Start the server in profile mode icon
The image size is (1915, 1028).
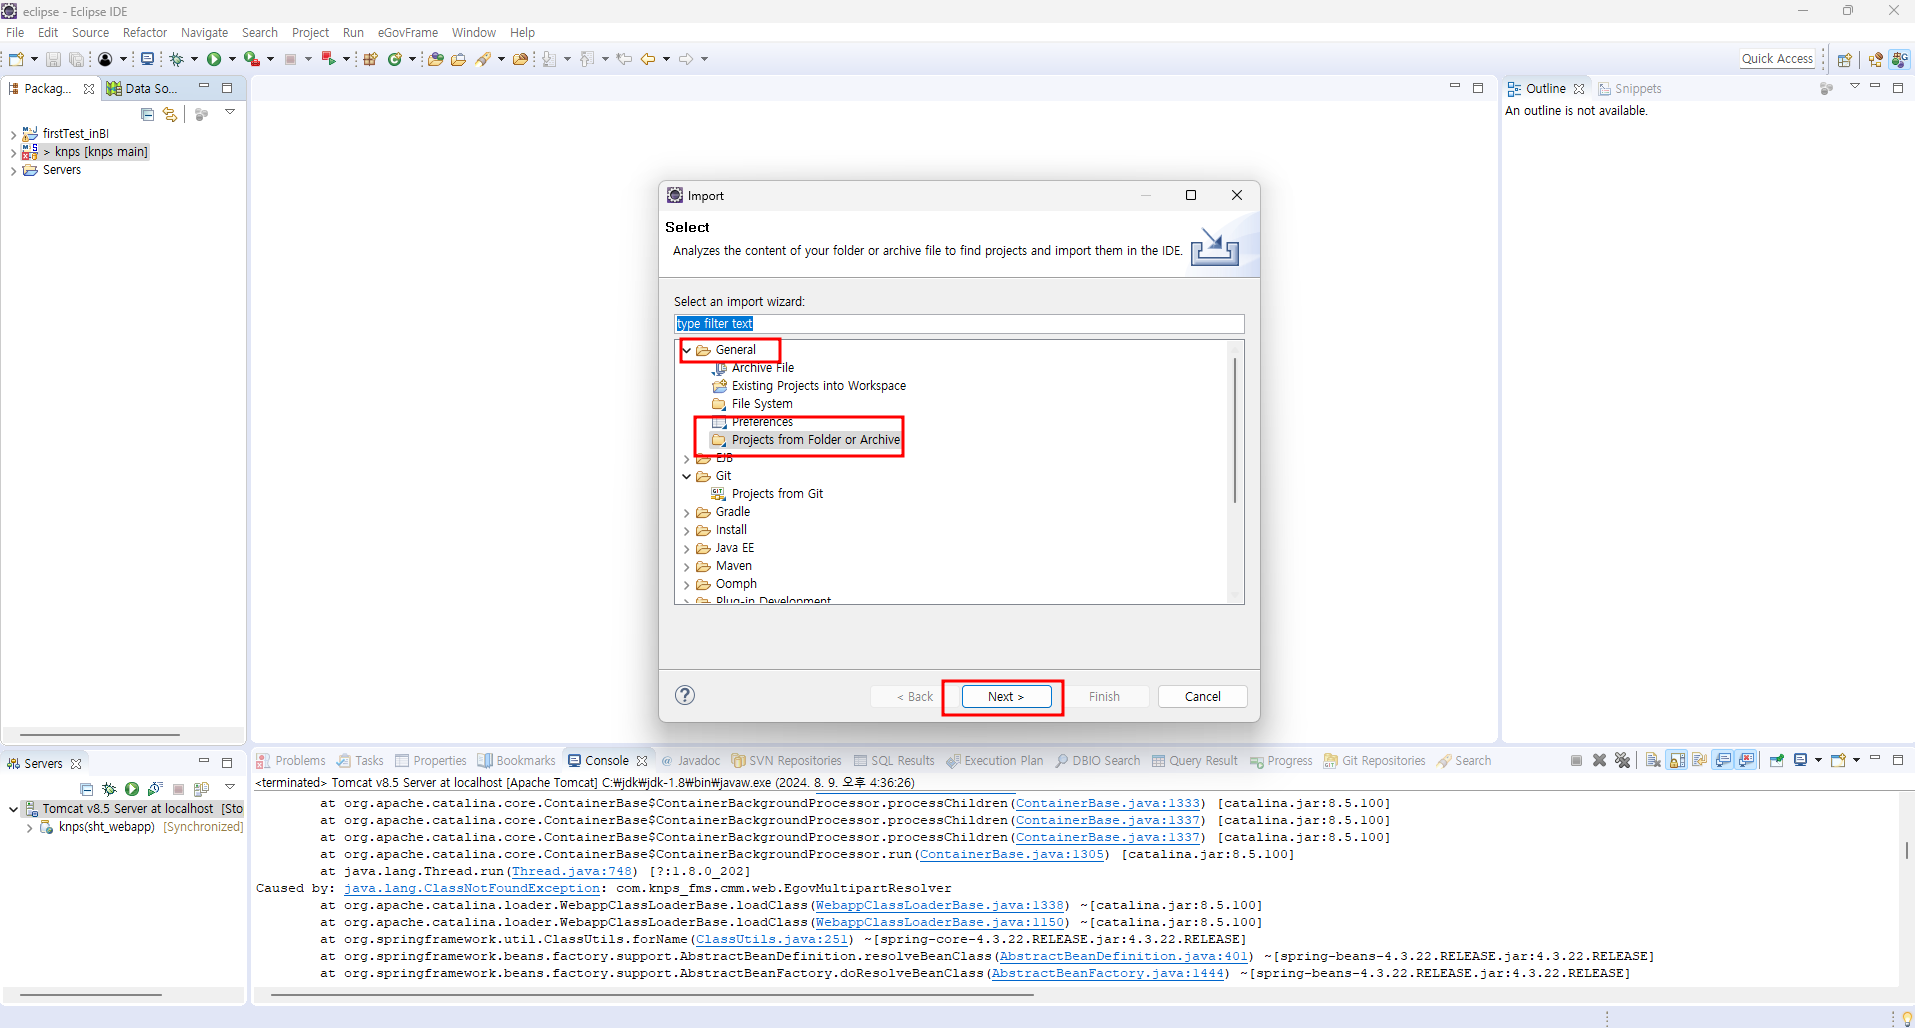(155, 789)
